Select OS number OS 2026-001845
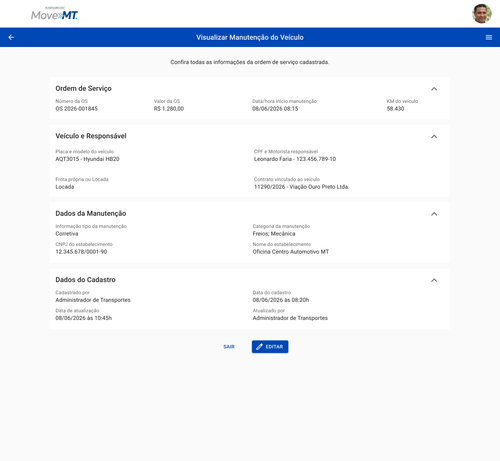The width and height of the screenshot is (500, 461). click(76, 109)
